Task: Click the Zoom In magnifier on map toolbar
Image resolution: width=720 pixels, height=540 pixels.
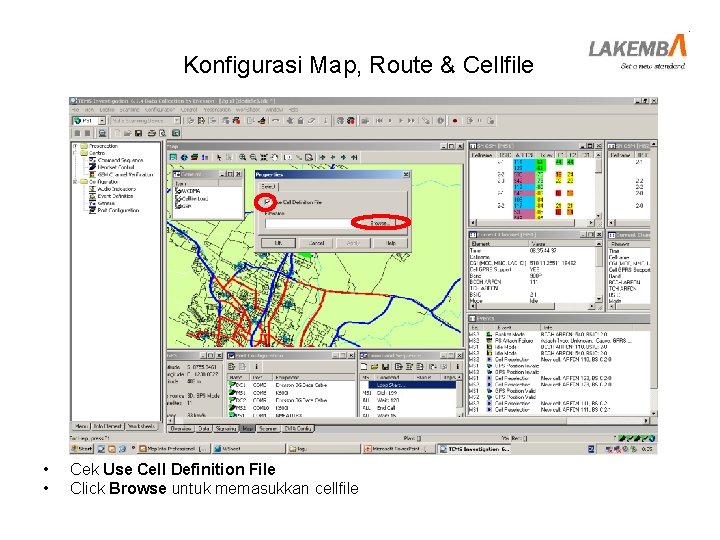Action: [242, 157]
